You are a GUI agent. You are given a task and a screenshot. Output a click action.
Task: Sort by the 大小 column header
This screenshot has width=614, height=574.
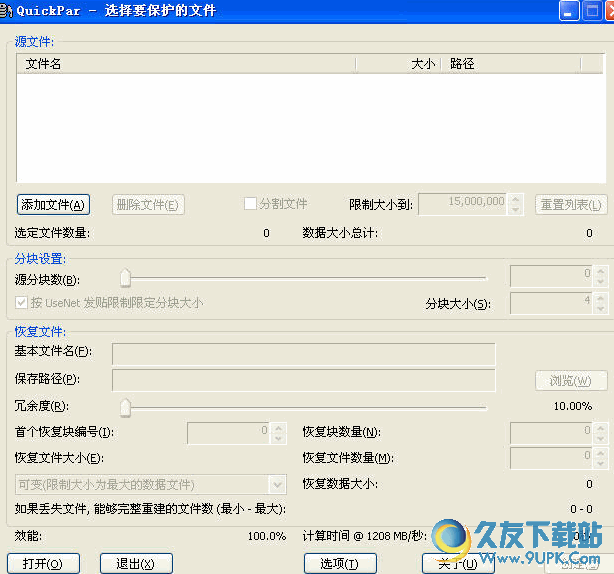coord(399,64)
